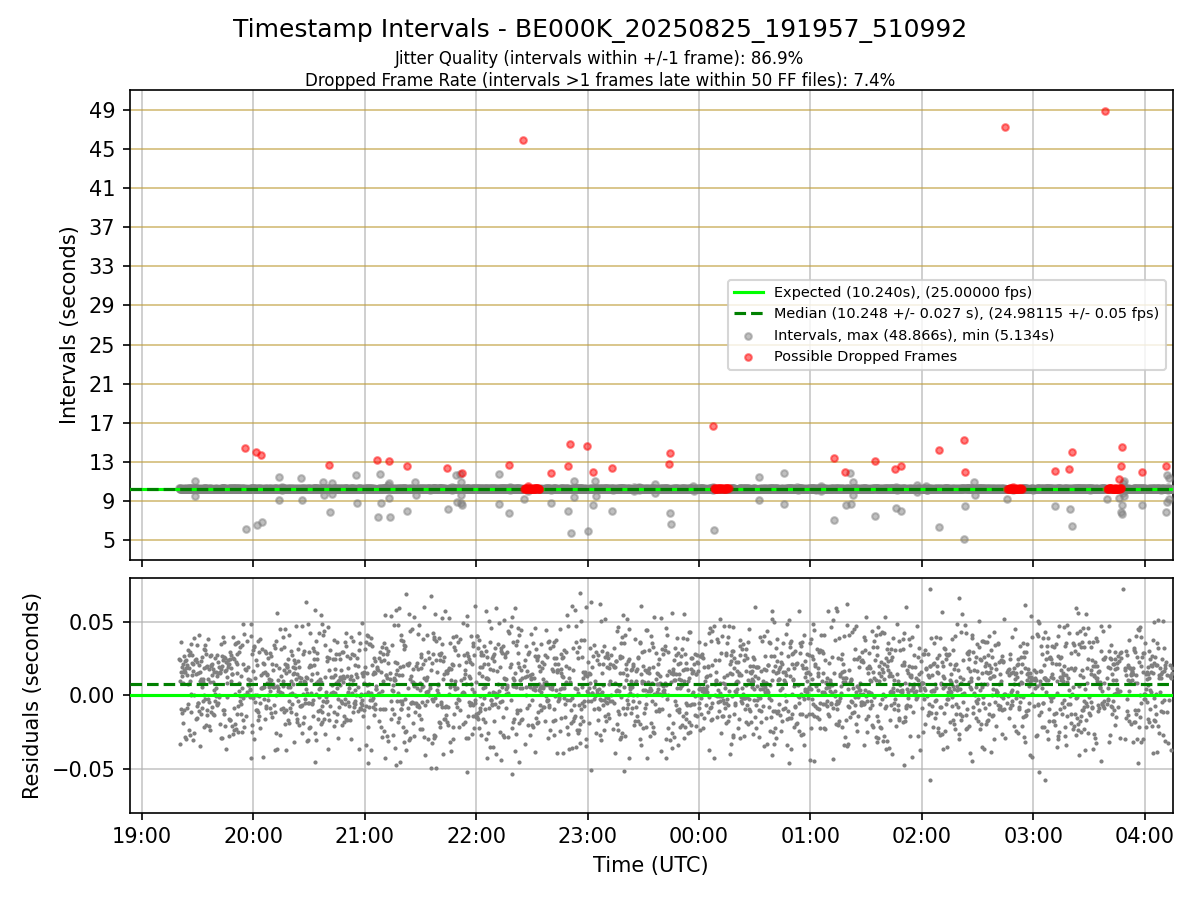1200x900 pixels.
Task: Click the 'Time (UTC)' x-axis label
Action: (651, 865)
